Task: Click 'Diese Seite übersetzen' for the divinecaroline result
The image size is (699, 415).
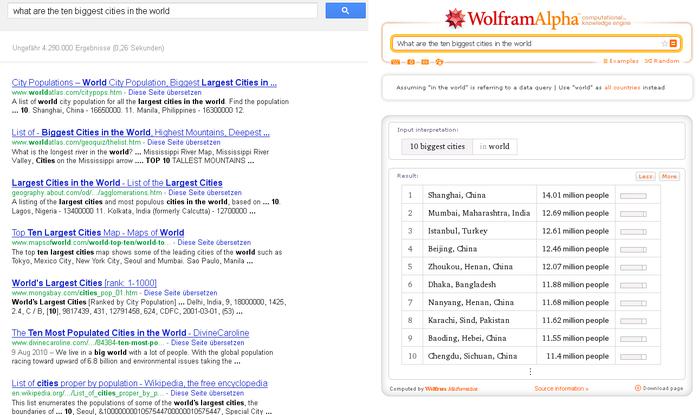Action: 207,343
